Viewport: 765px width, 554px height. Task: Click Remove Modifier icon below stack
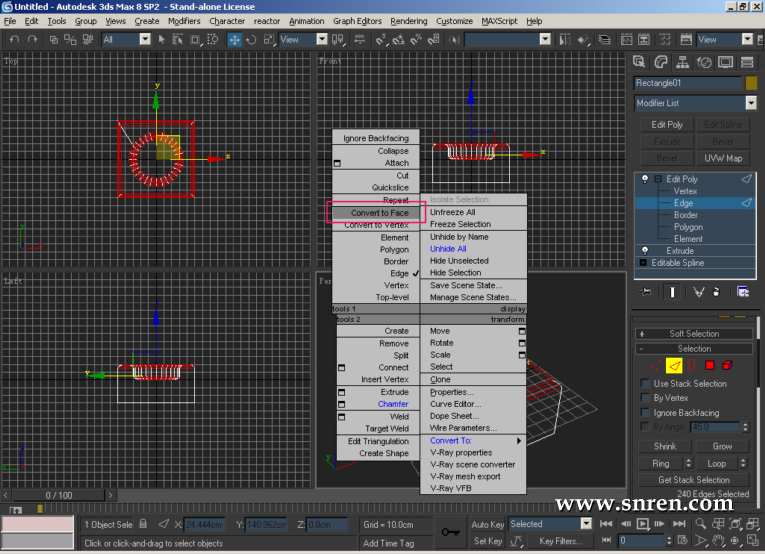(x=716, y=292)
